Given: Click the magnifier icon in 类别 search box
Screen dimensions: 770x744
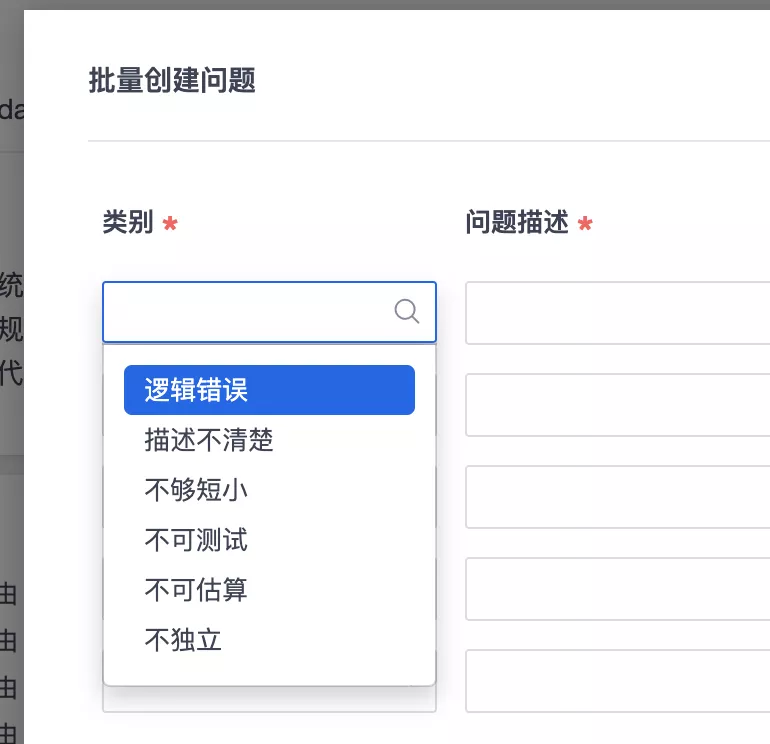Looking at the screenshot, I should point(407,311).
